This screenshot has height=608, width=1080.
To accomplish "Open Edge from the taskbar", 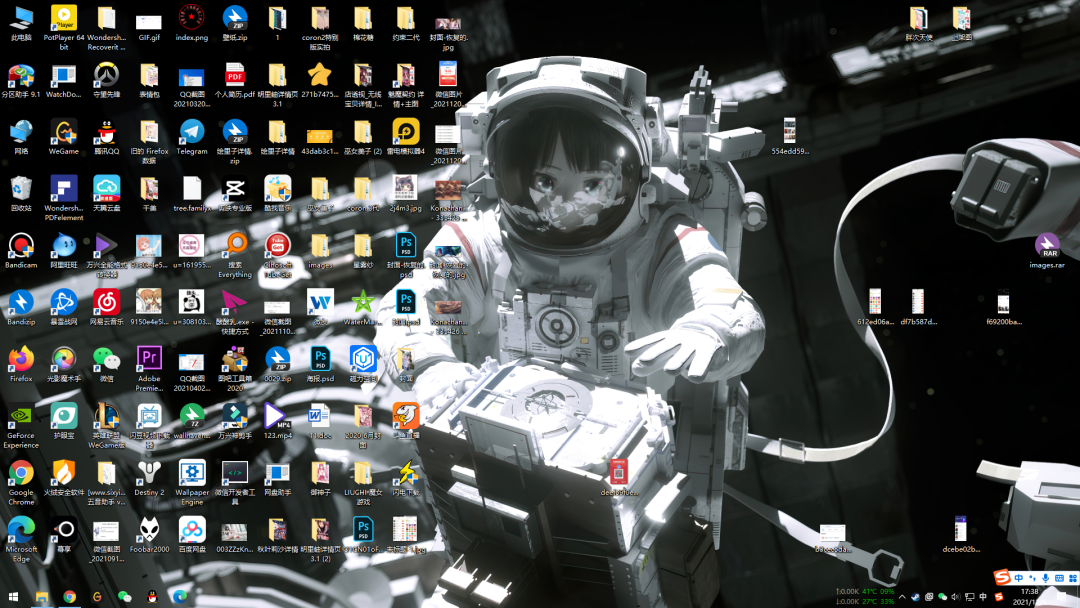I will [x=180, y=596].
